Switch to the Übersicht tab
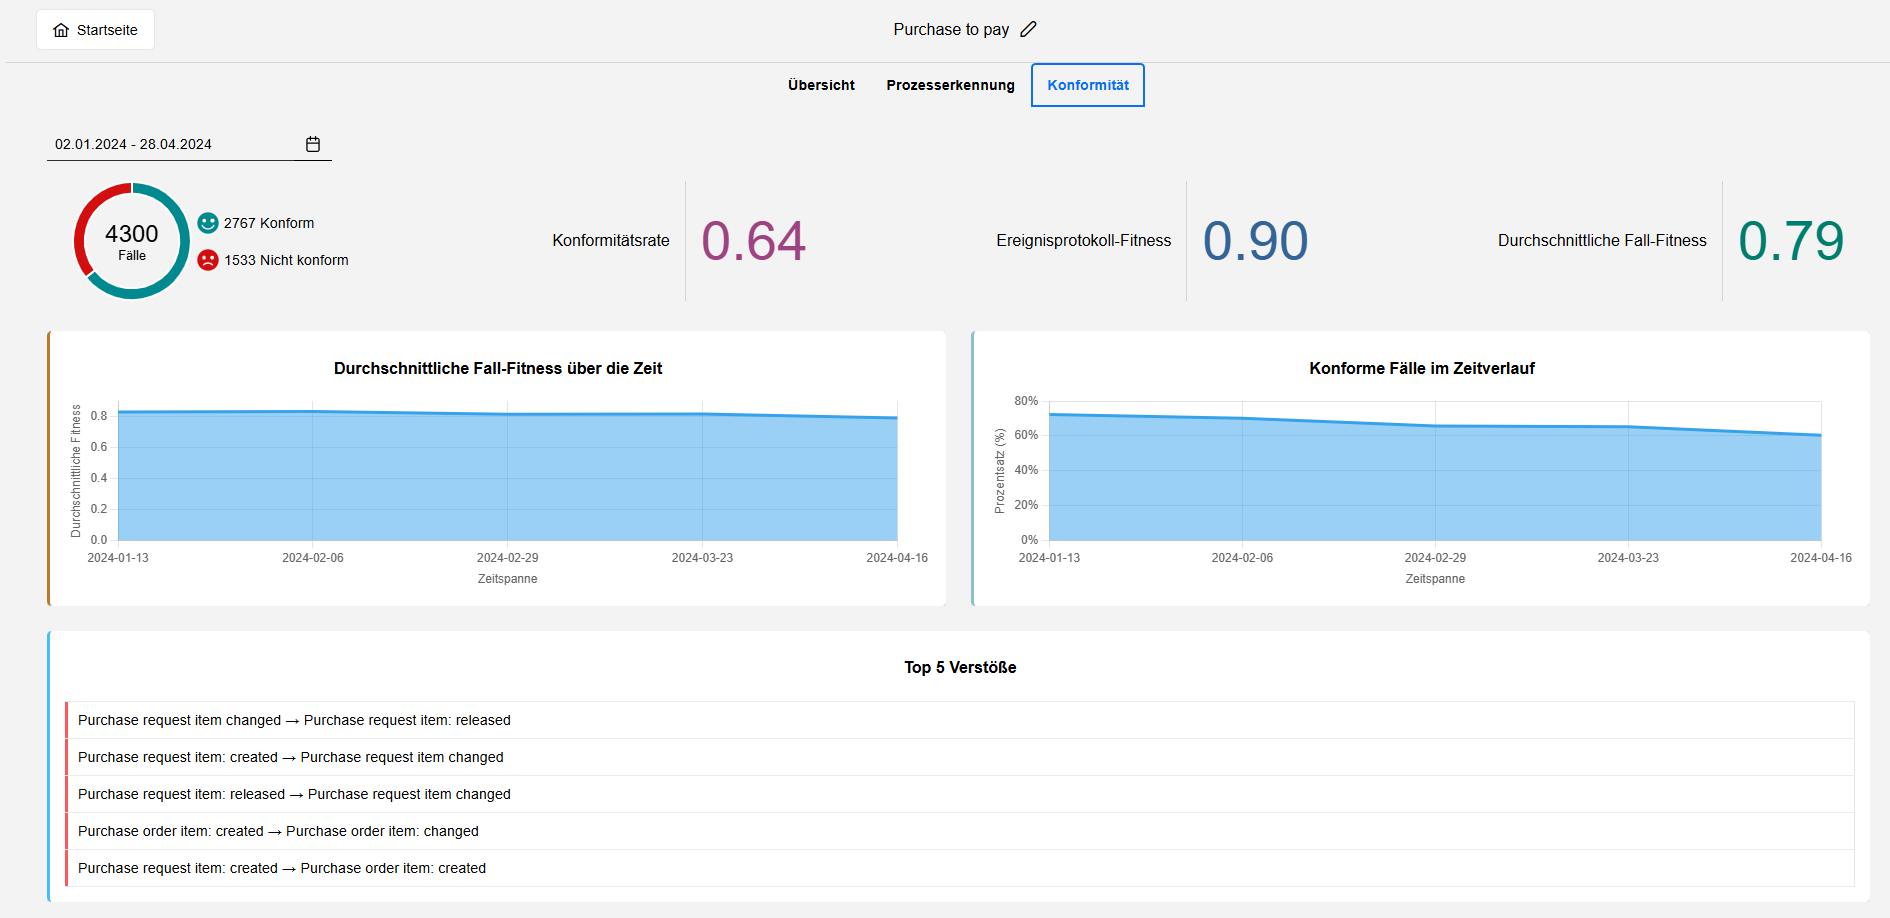This screenshot has width=1890, height=918. point(821,85)
